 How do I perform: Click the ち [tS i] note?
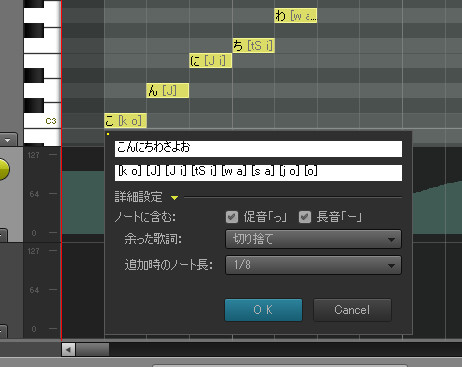tap(253, 45)
